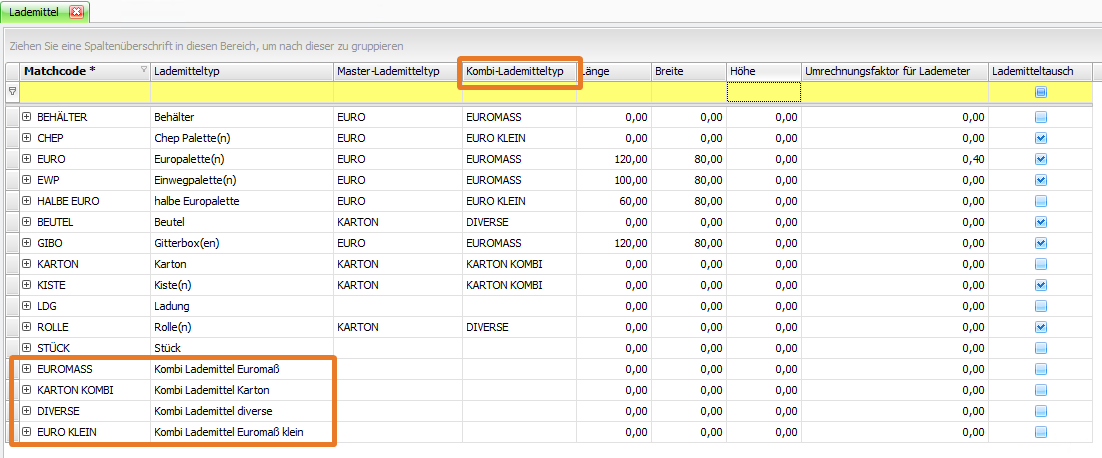Select the Lademittel tab

pyautogui.click(x=34, y=11)
